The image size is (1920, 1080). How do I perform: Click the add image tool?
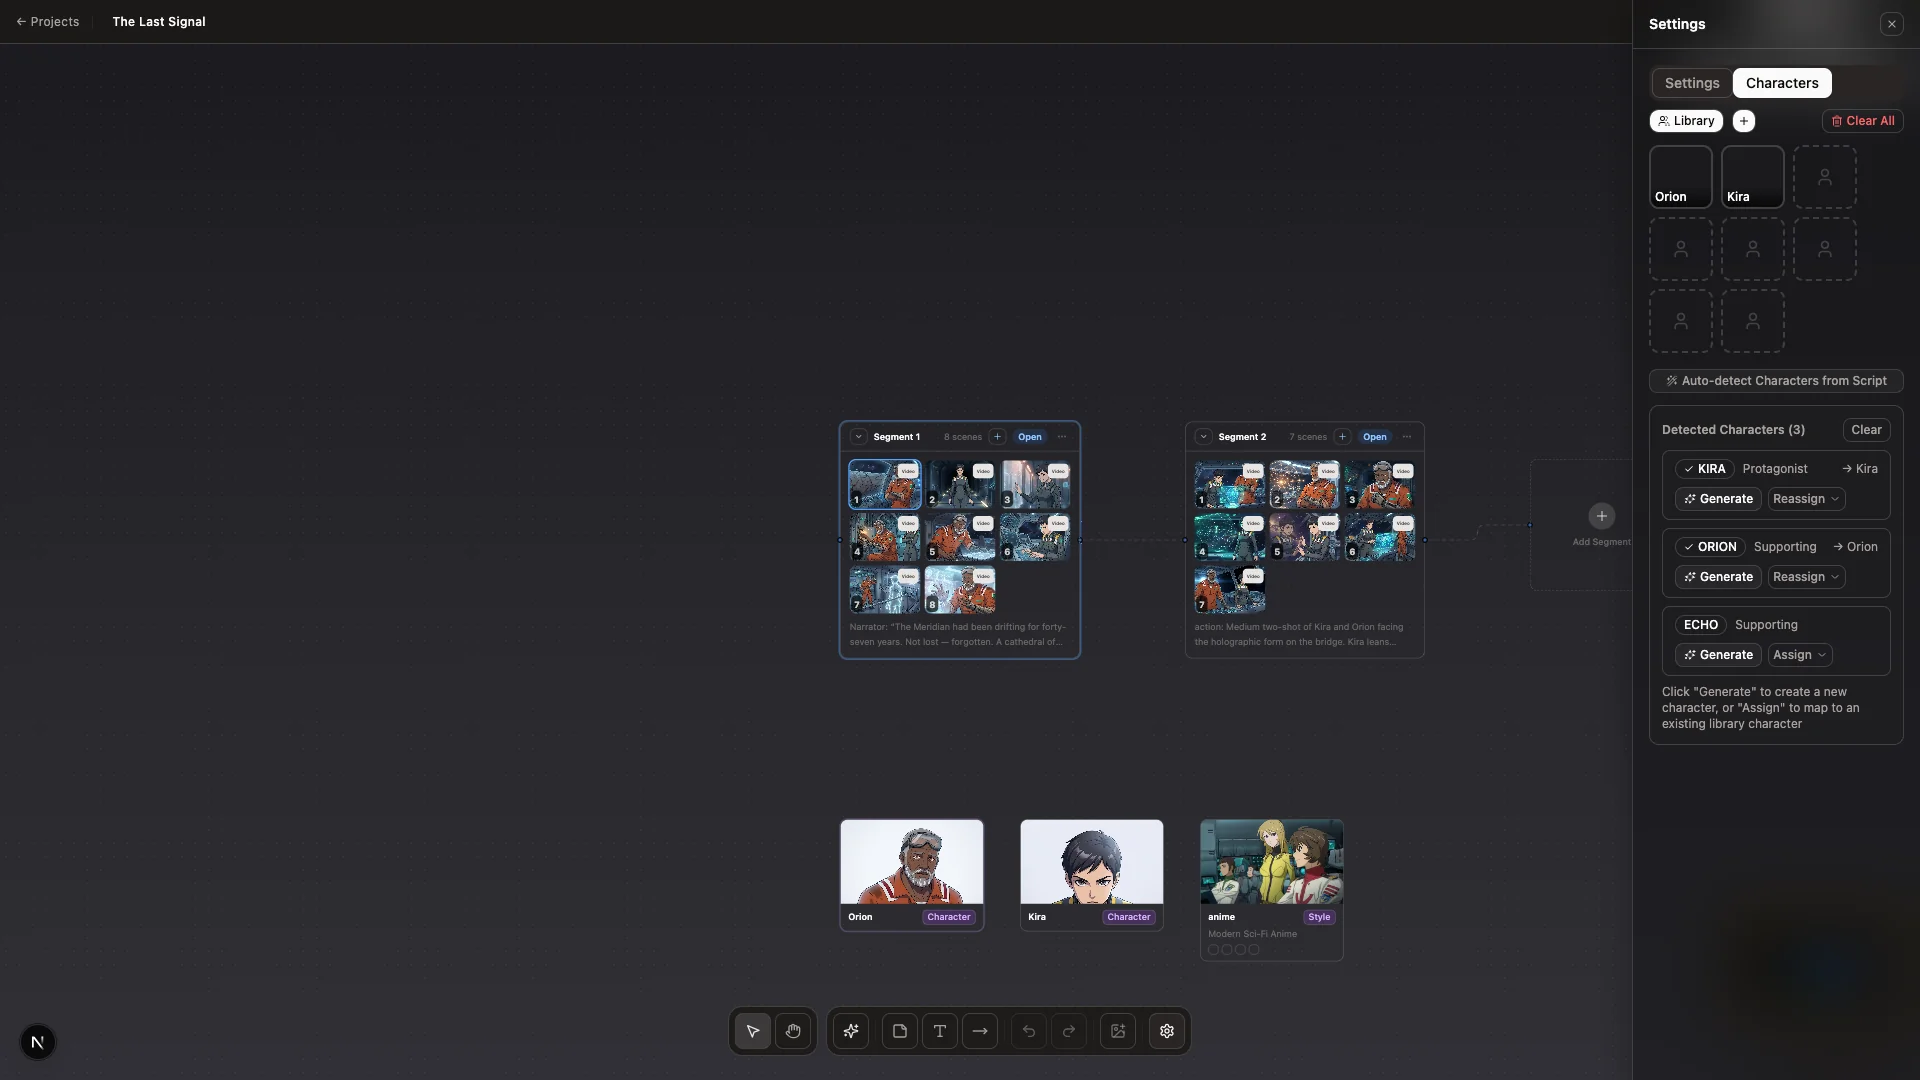click(1118, 1031)
